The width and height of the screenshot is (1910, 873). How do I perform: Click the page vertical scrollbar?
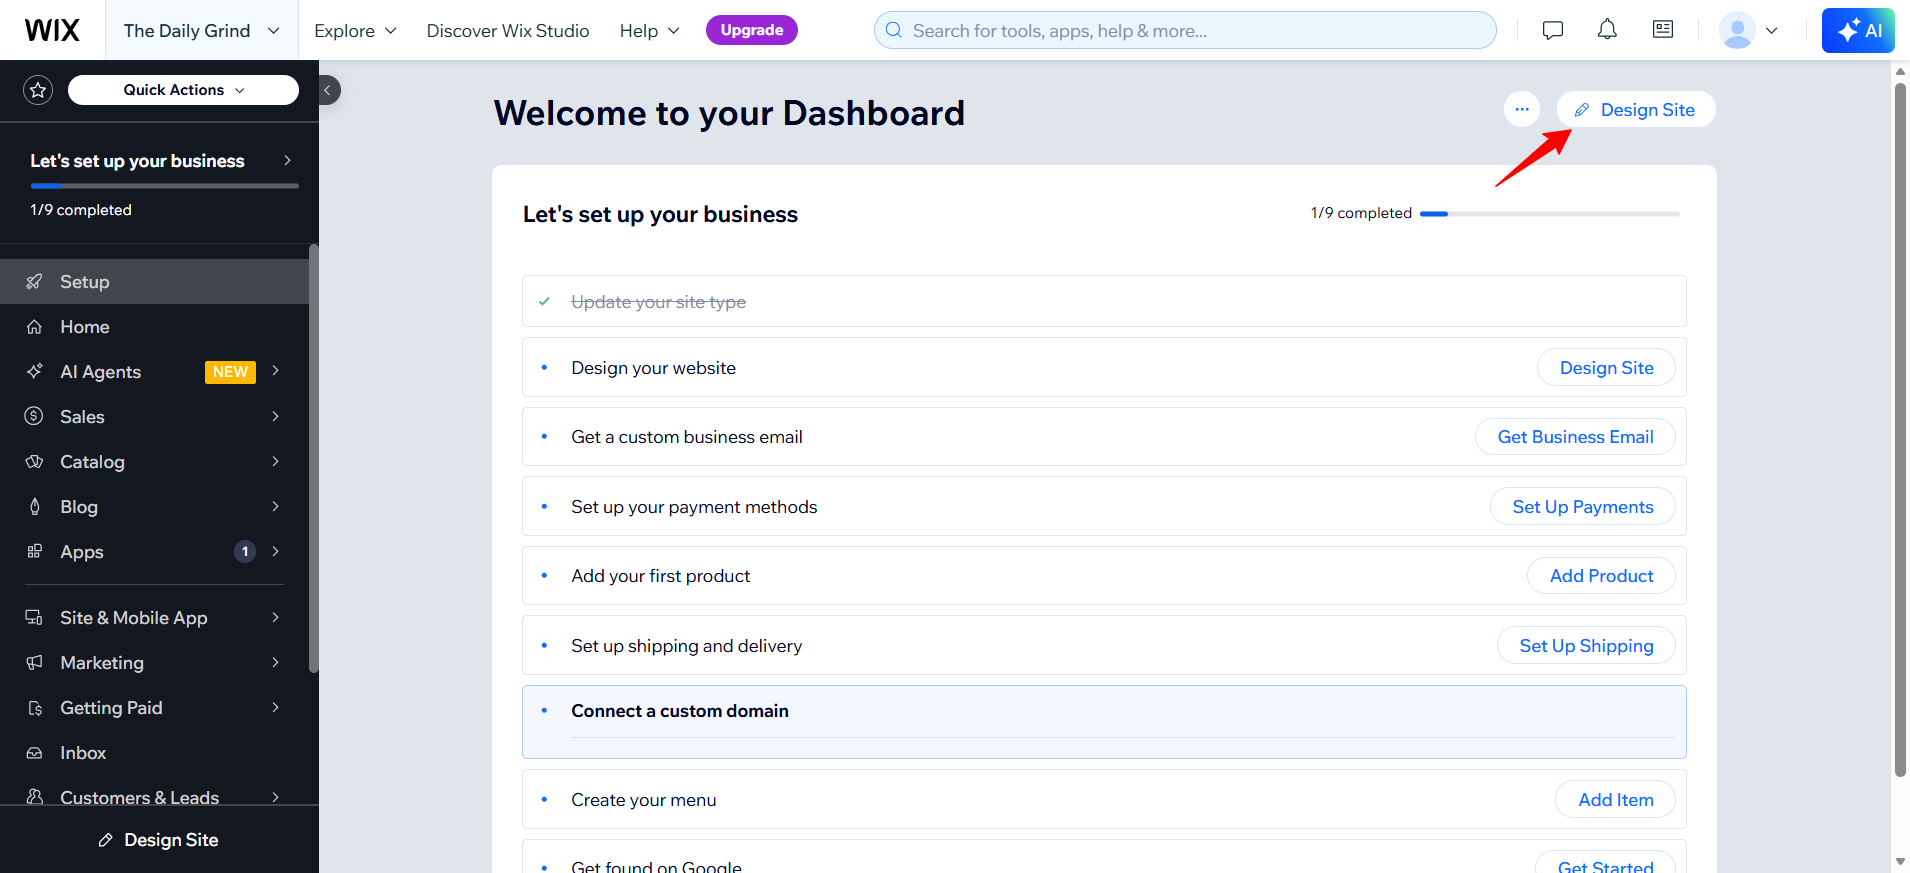(x=1900, y=430)
